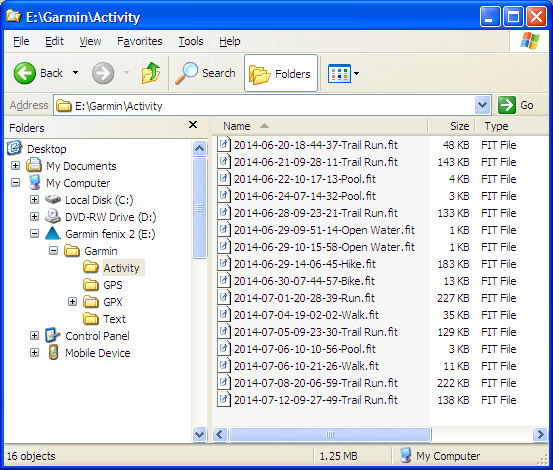Open the Tools menu
553x470 pixels.
pyautogui.click(x=191, y=41)
